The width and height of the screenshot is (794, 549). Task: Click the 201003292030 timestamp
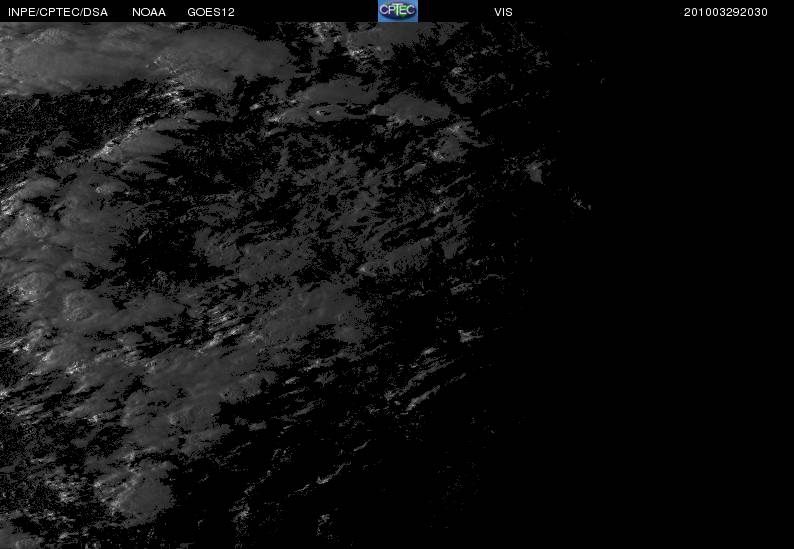[726, 12]
